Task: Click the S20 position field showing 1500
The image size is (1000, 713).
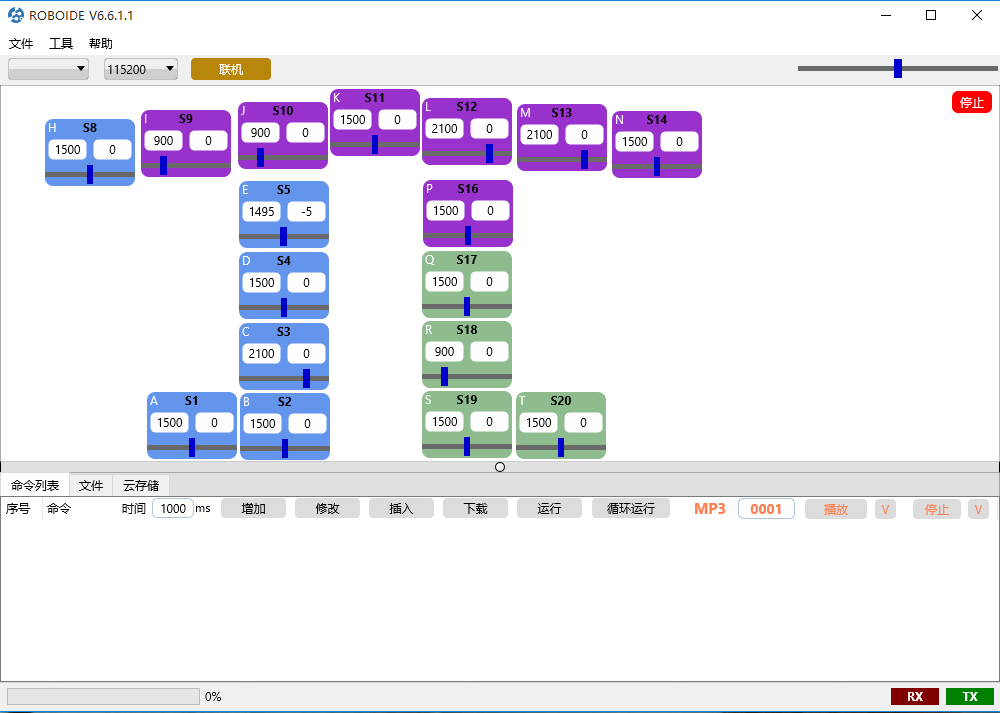Action: click(539, 422)
